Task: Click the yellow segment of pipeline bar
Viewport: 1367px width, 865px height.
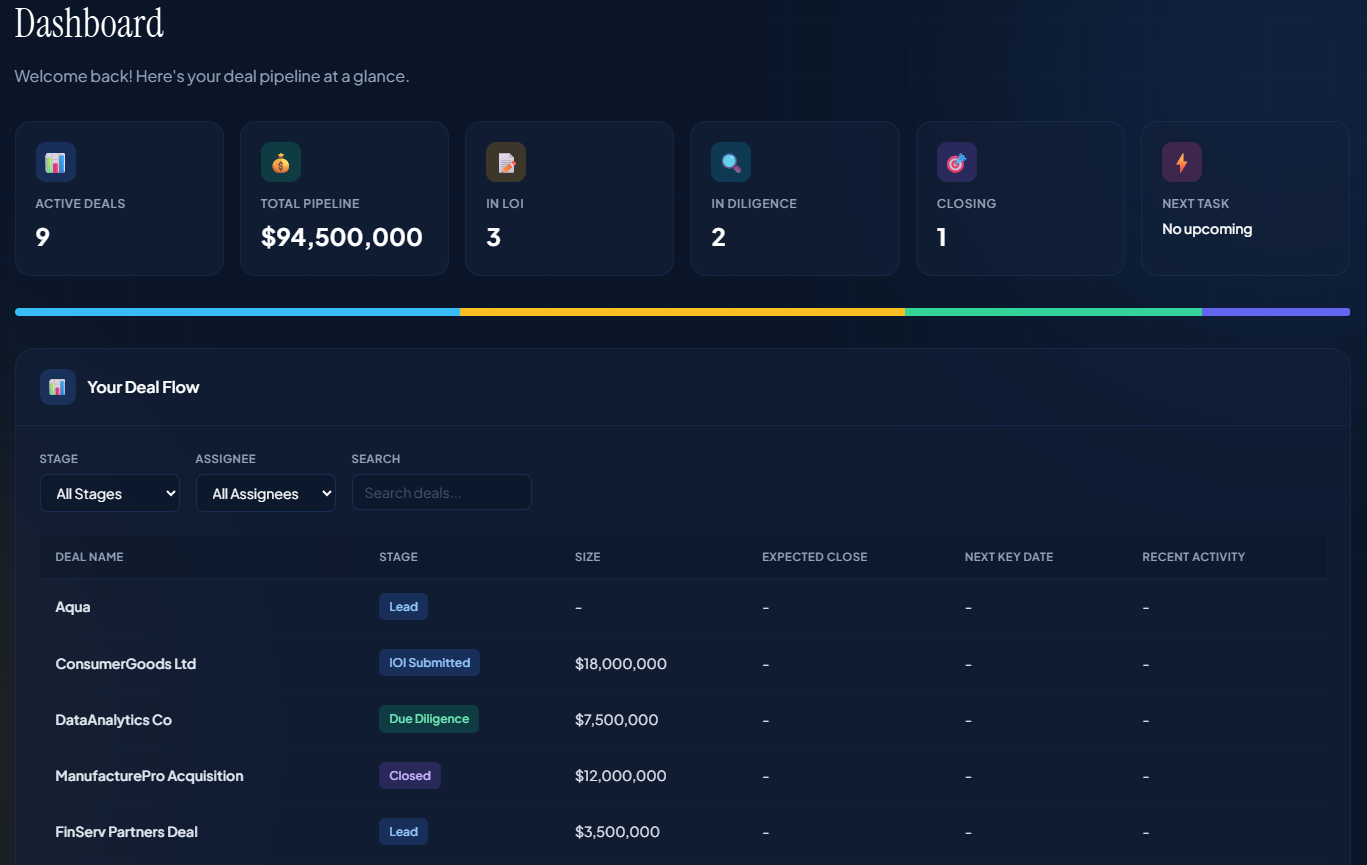Action: tap(682, 312)
